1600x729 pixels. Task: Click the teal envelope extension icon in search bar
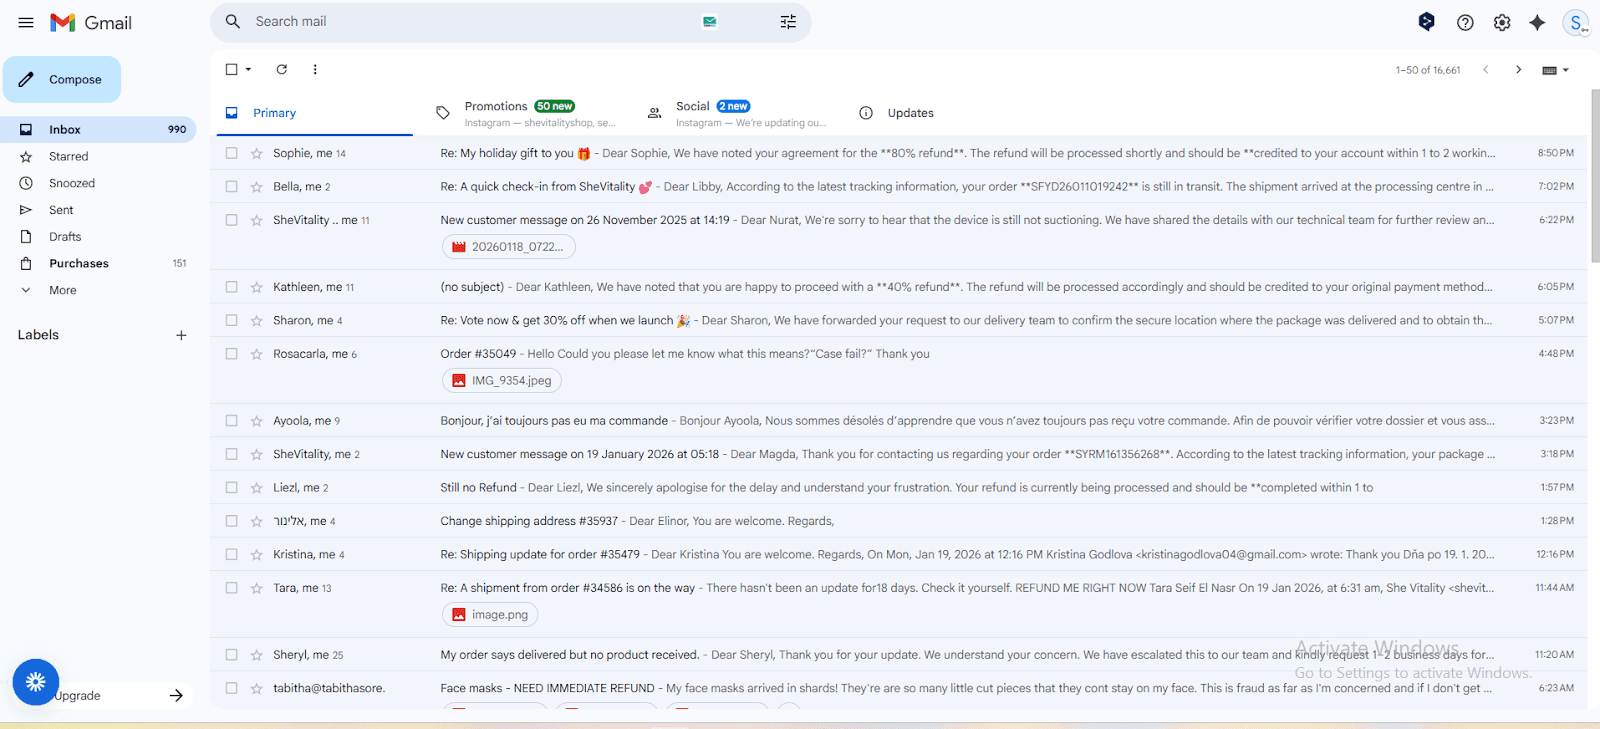coord(710,22)
